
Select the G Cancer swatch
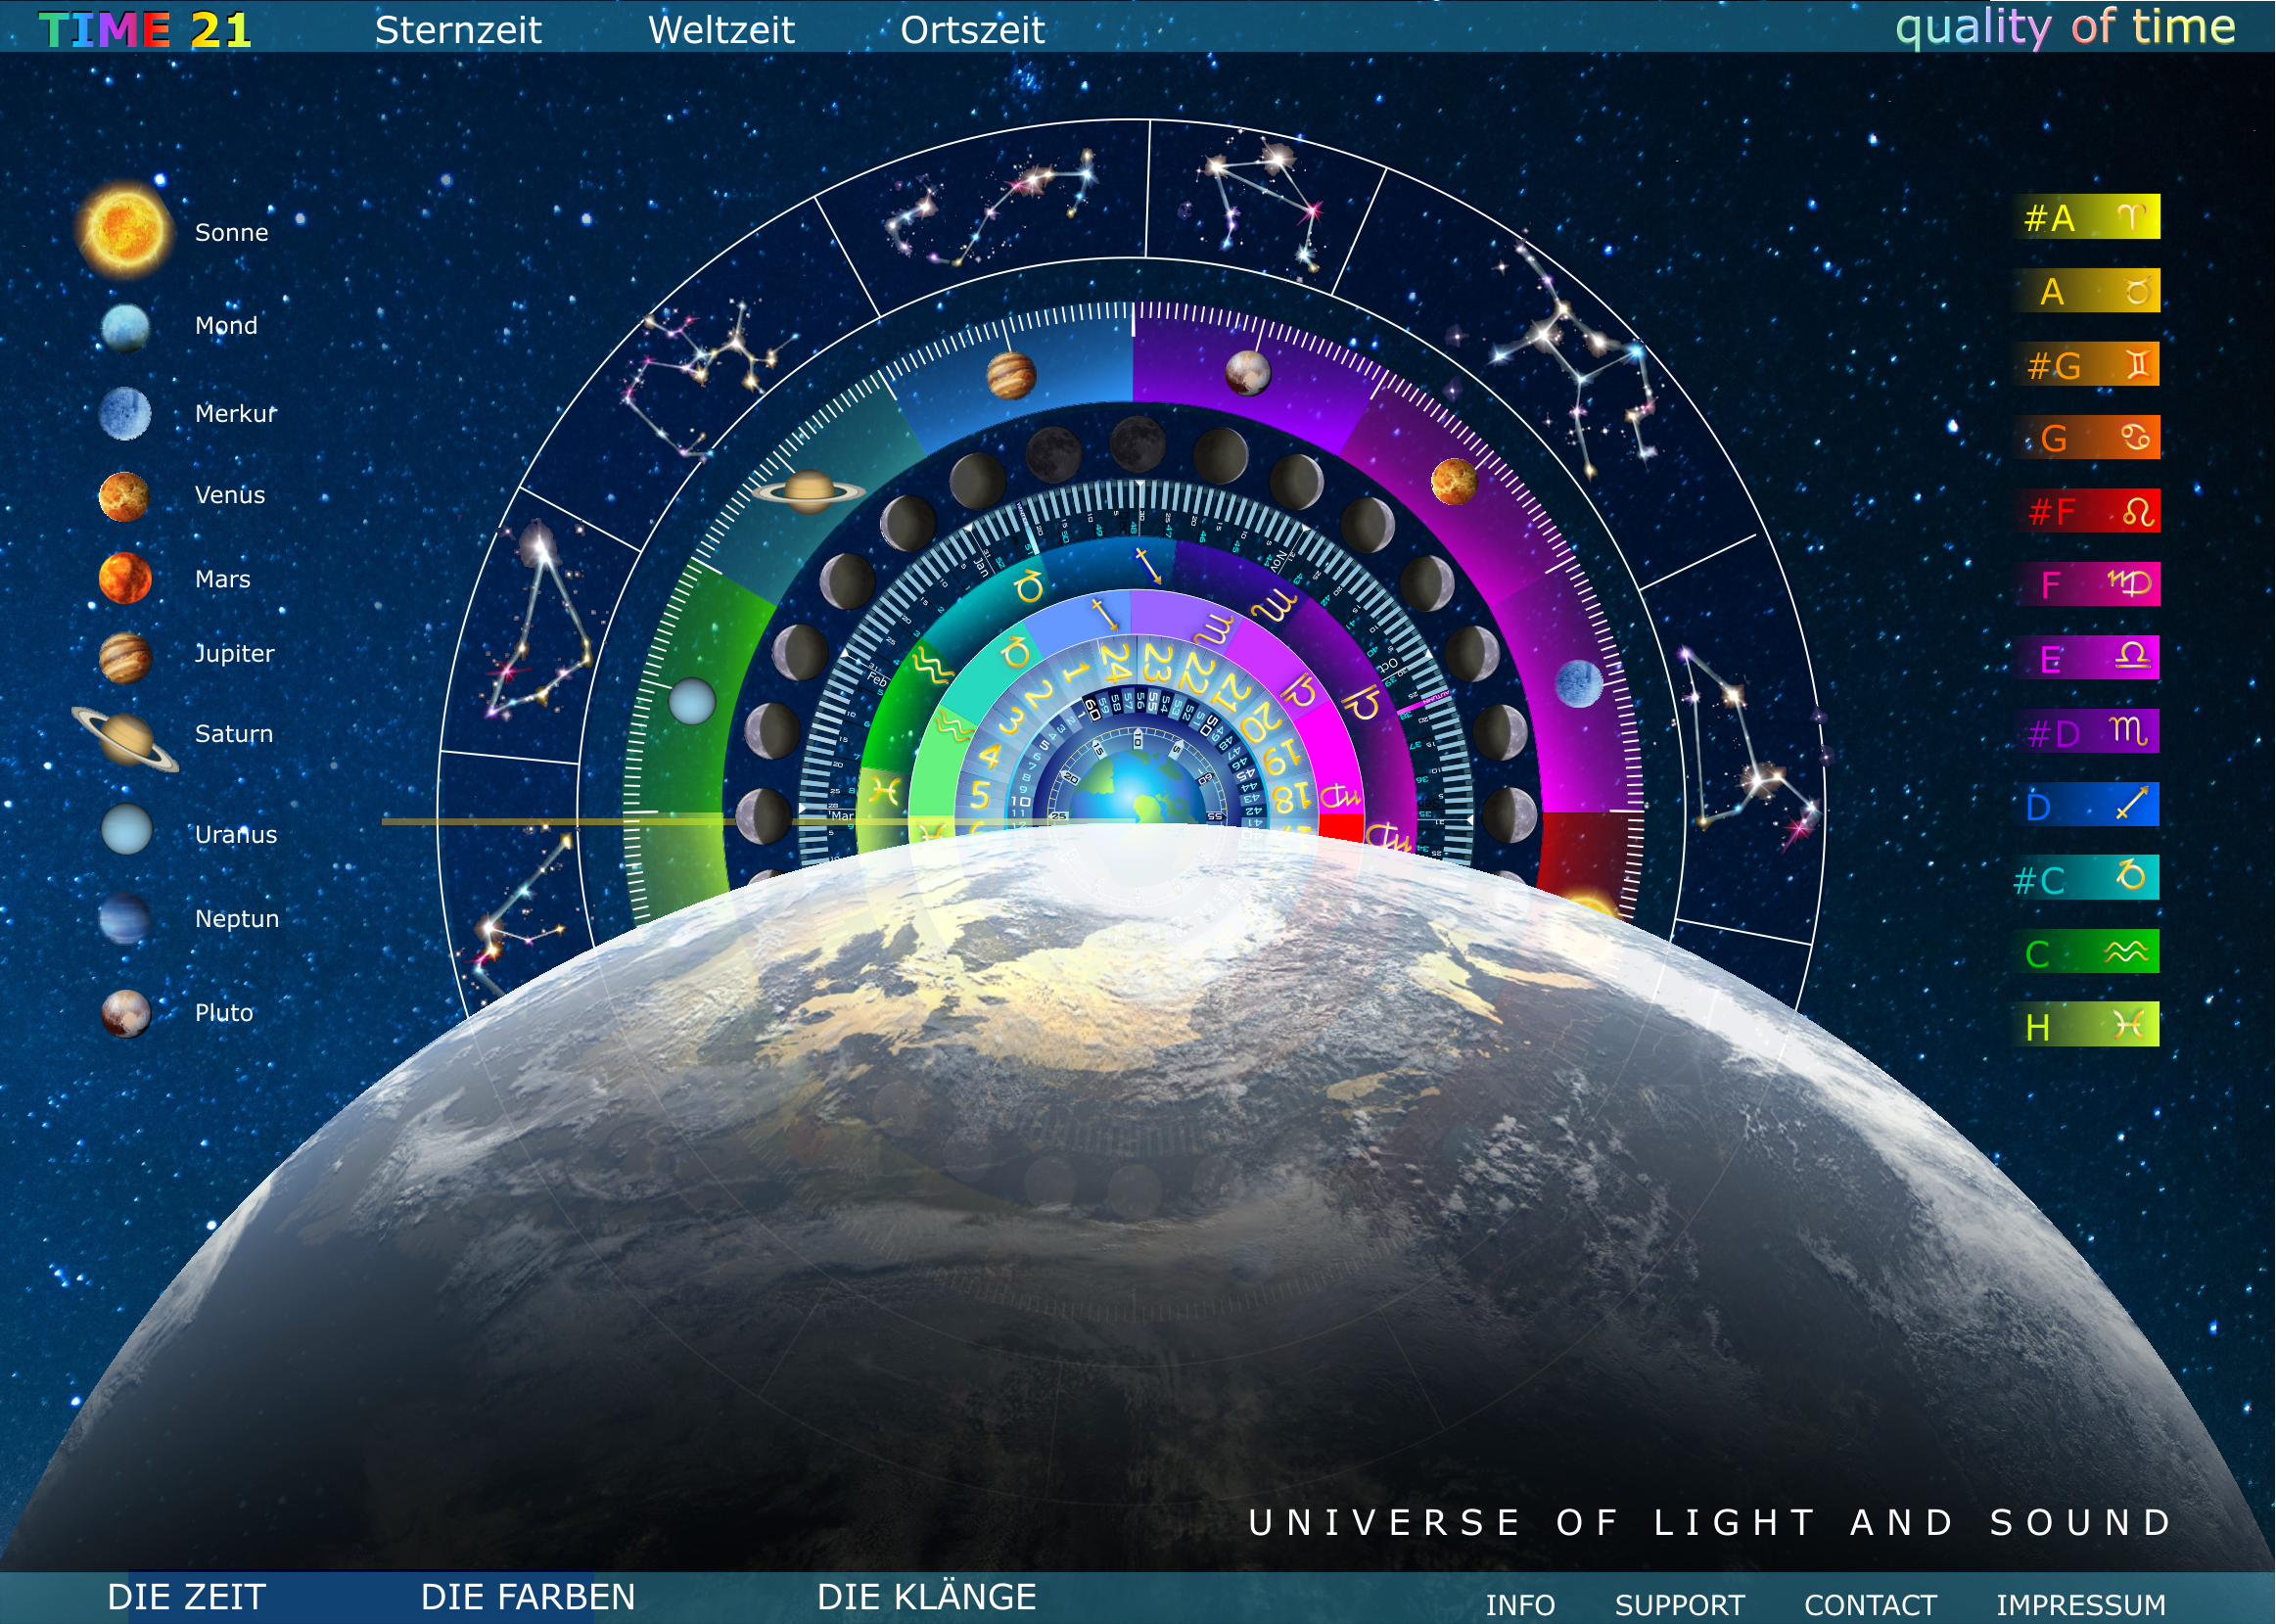(x=2086, y=437)
